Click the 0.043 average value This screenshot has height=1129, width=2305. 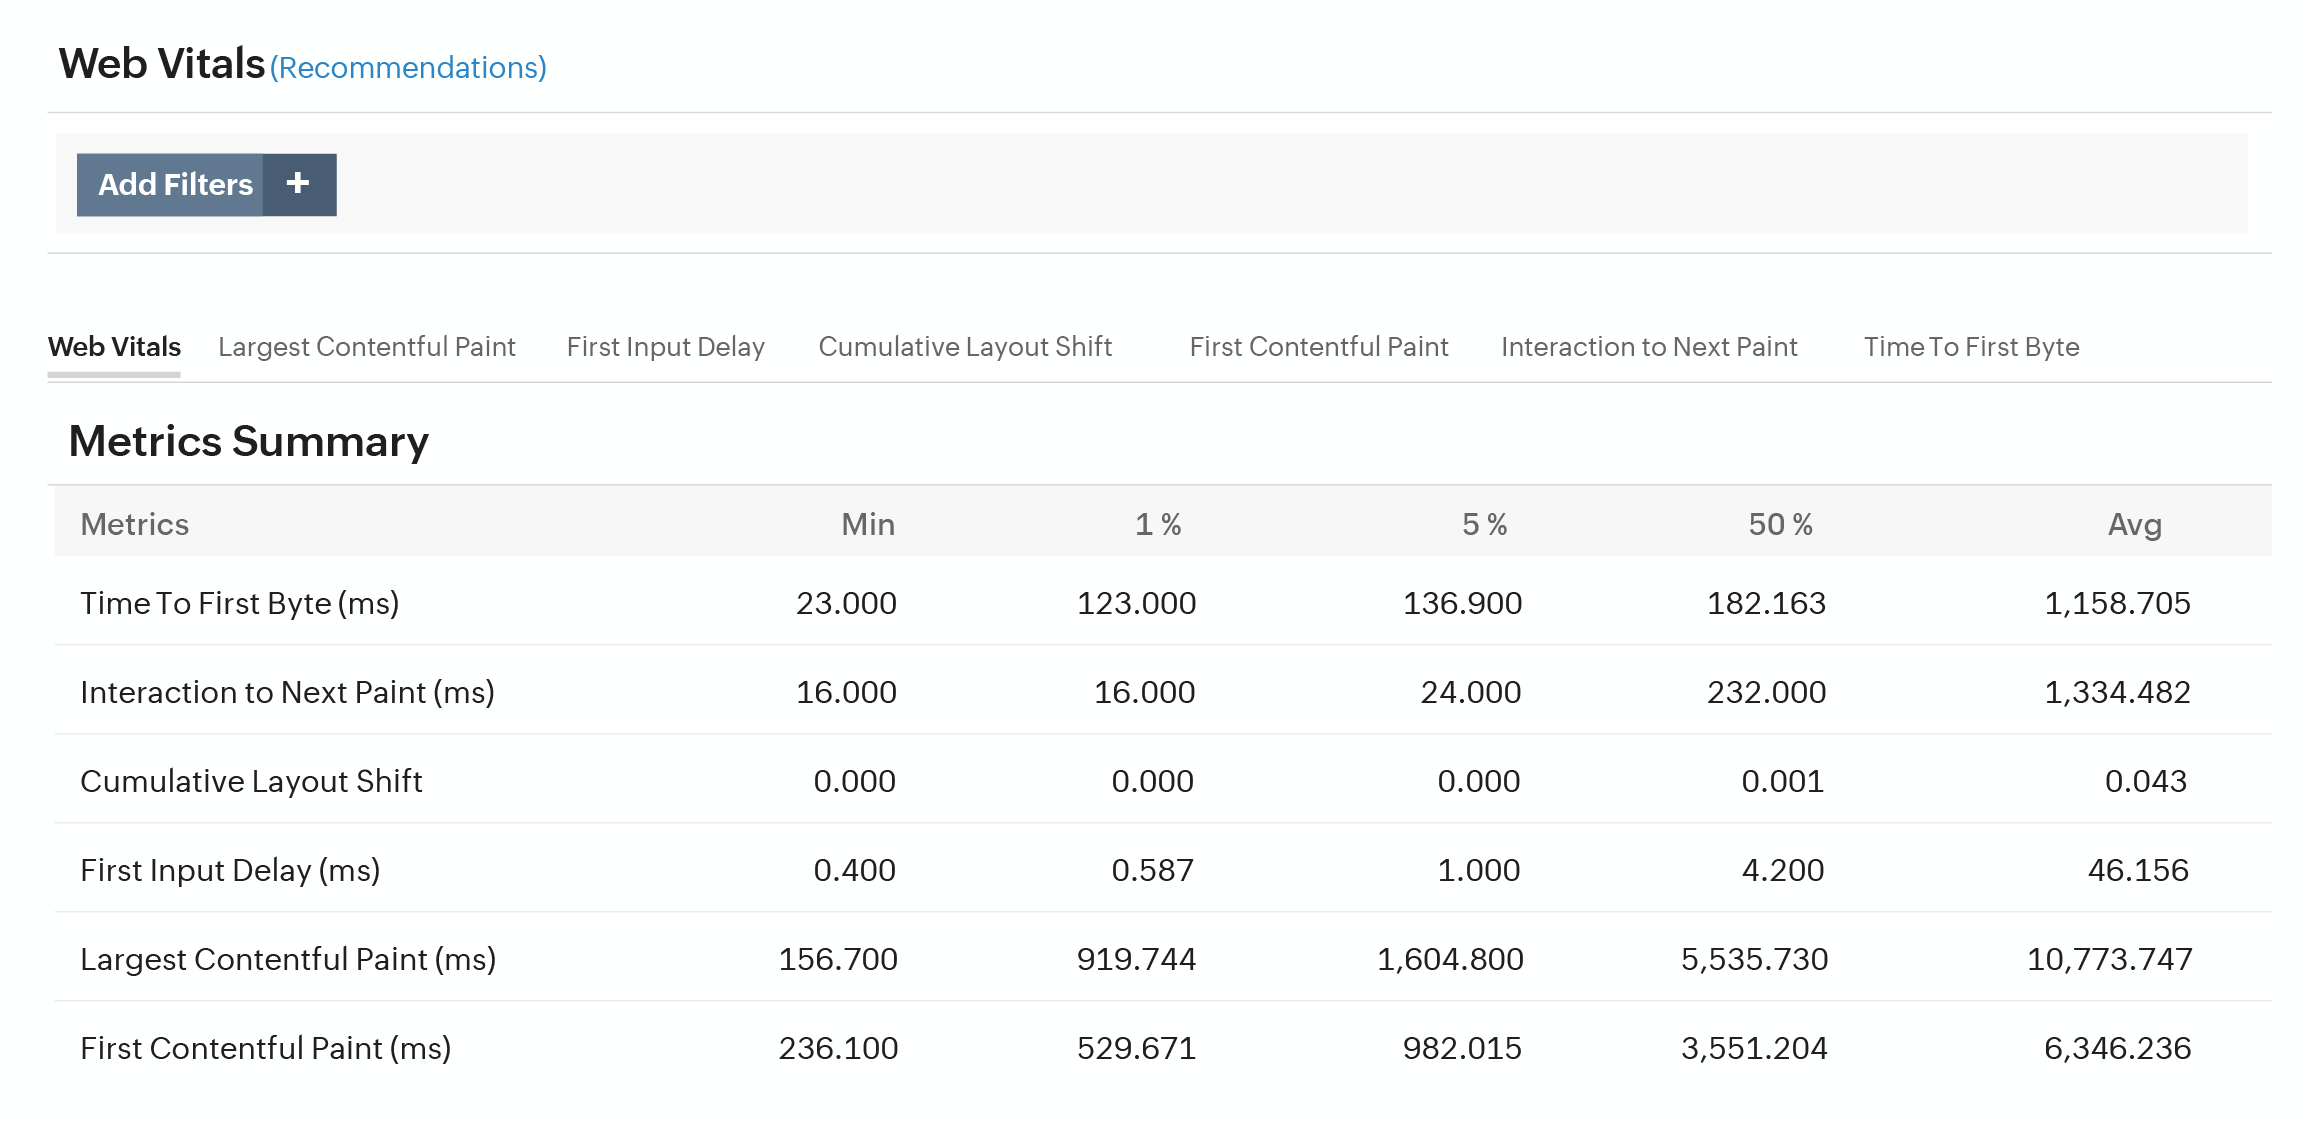(x=2146, y=781)
